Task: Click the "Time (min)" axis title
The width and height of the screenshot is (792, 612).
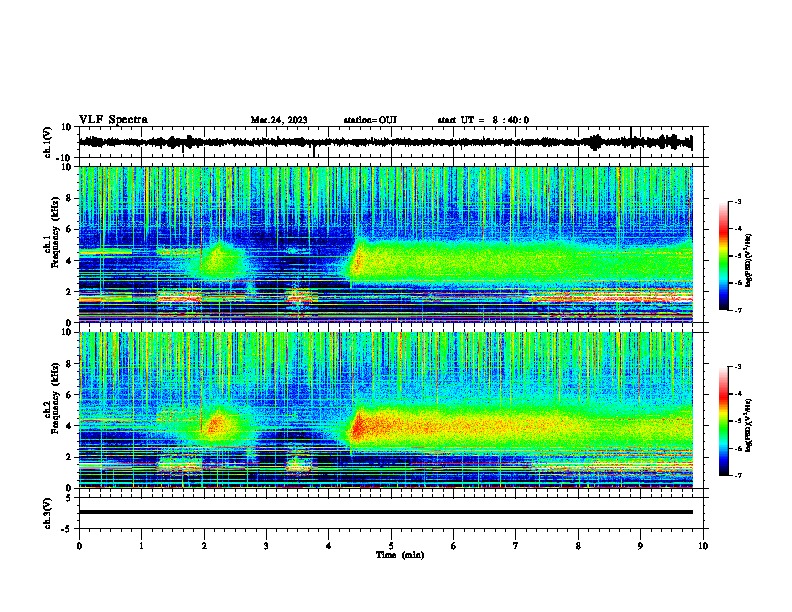Action: click(x=400, y=555)
